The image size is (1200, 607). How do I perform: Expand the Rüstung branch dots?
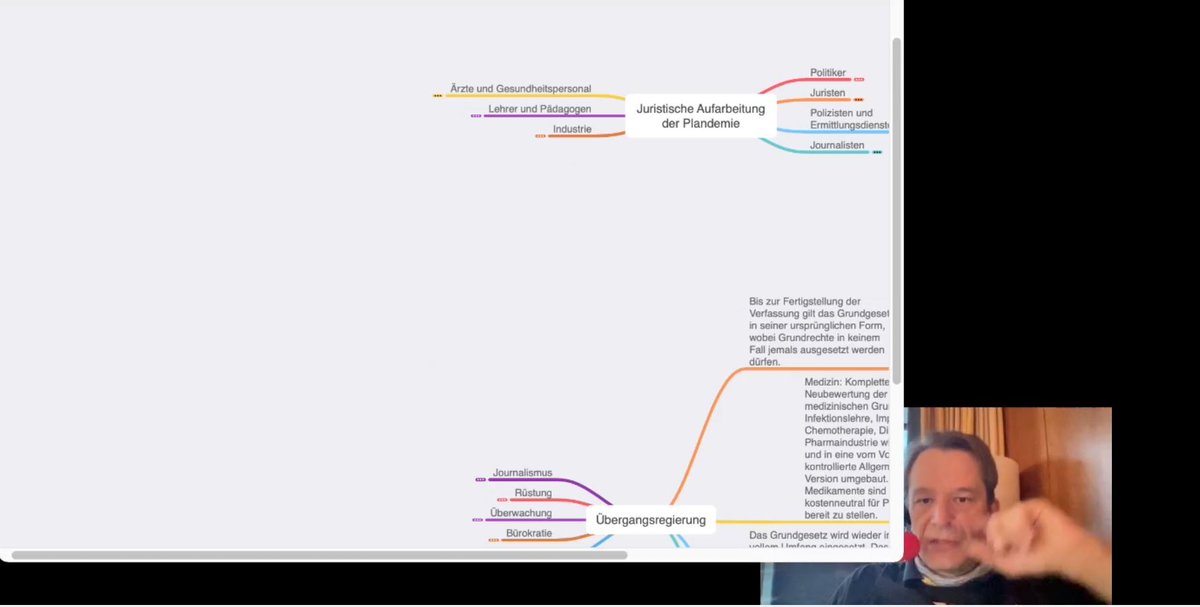coord(503,500)
